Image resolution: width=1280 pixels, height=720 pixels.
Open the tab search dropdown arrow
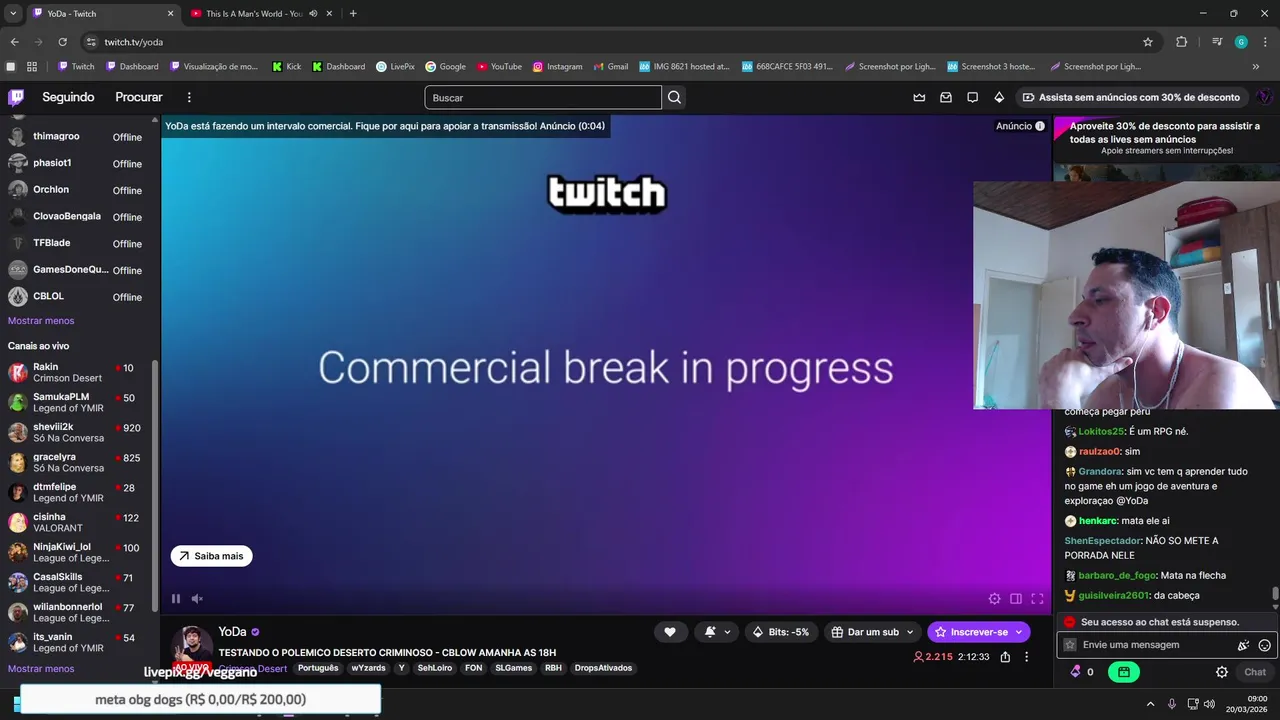[13, 14]
